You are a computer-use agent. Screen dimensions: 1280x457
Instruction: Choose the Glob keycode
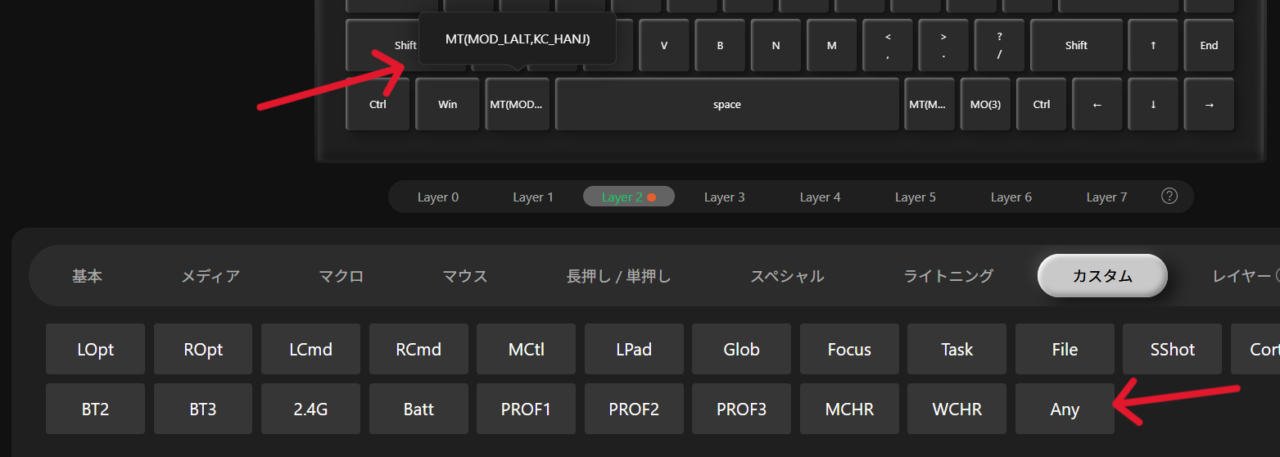pyautogui.click(x=742, y=349)
